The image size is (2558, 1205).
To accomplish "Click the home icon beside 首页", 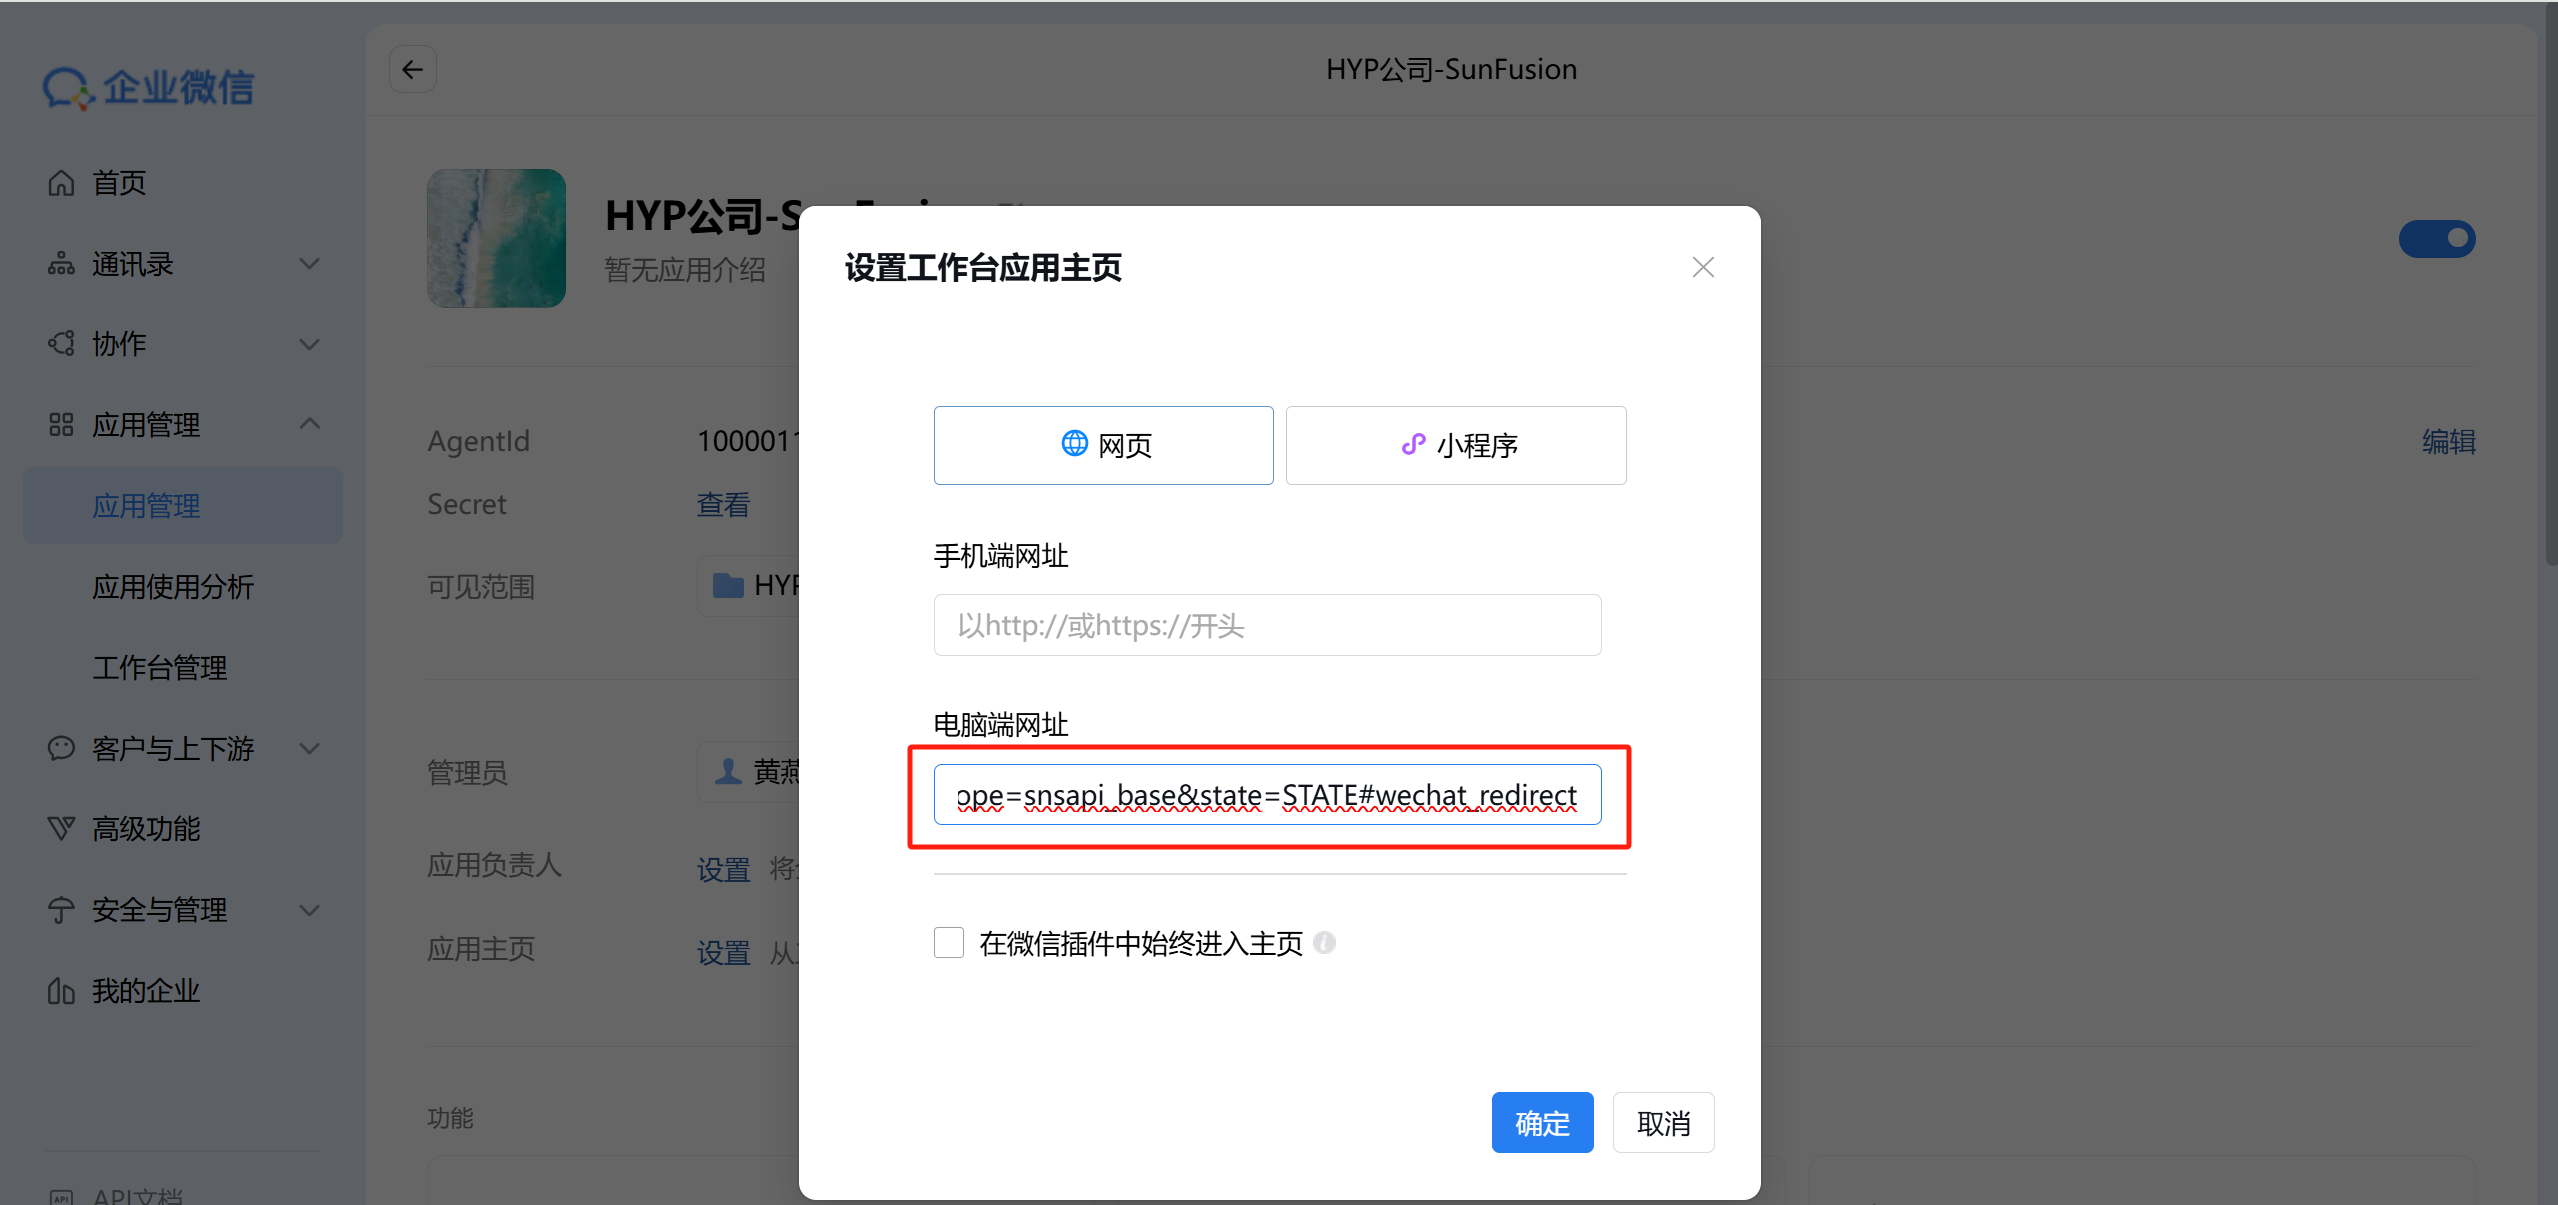I will pos(61,183).
